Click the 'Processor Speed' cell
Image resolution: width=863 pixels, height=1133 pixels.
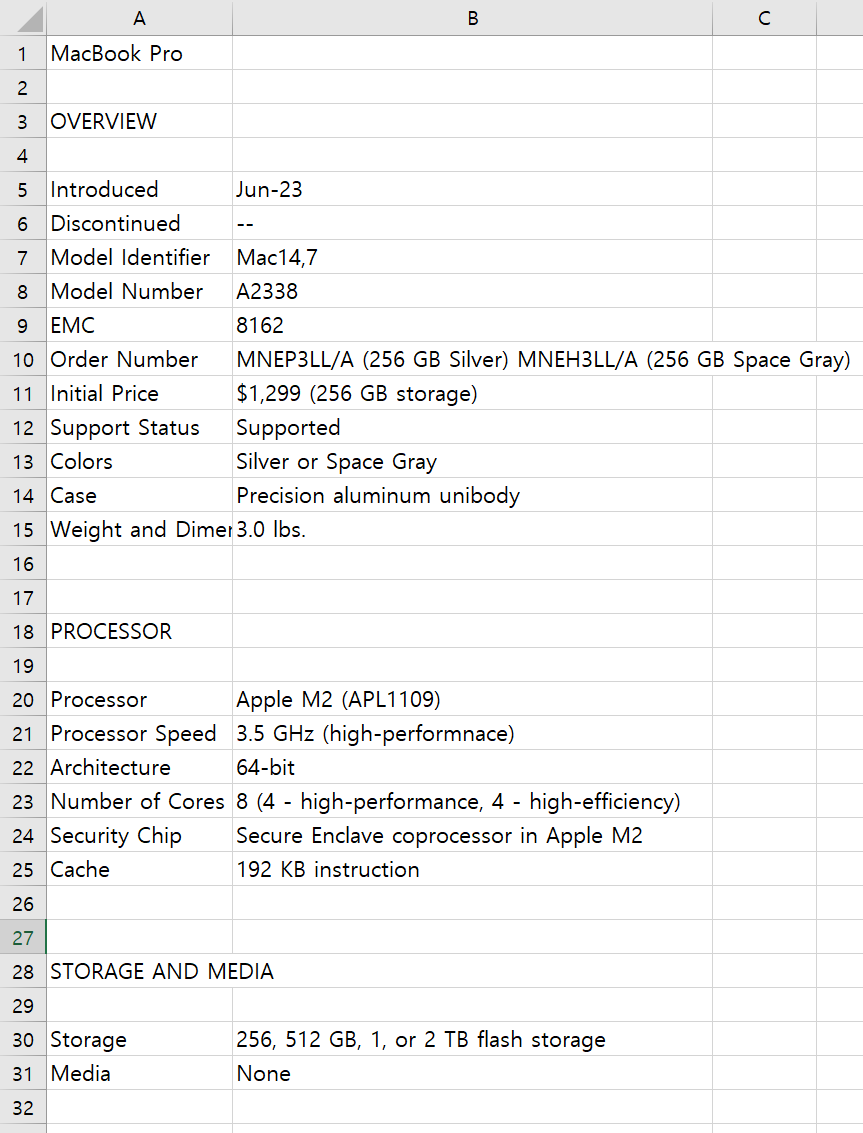pos(139,733)
